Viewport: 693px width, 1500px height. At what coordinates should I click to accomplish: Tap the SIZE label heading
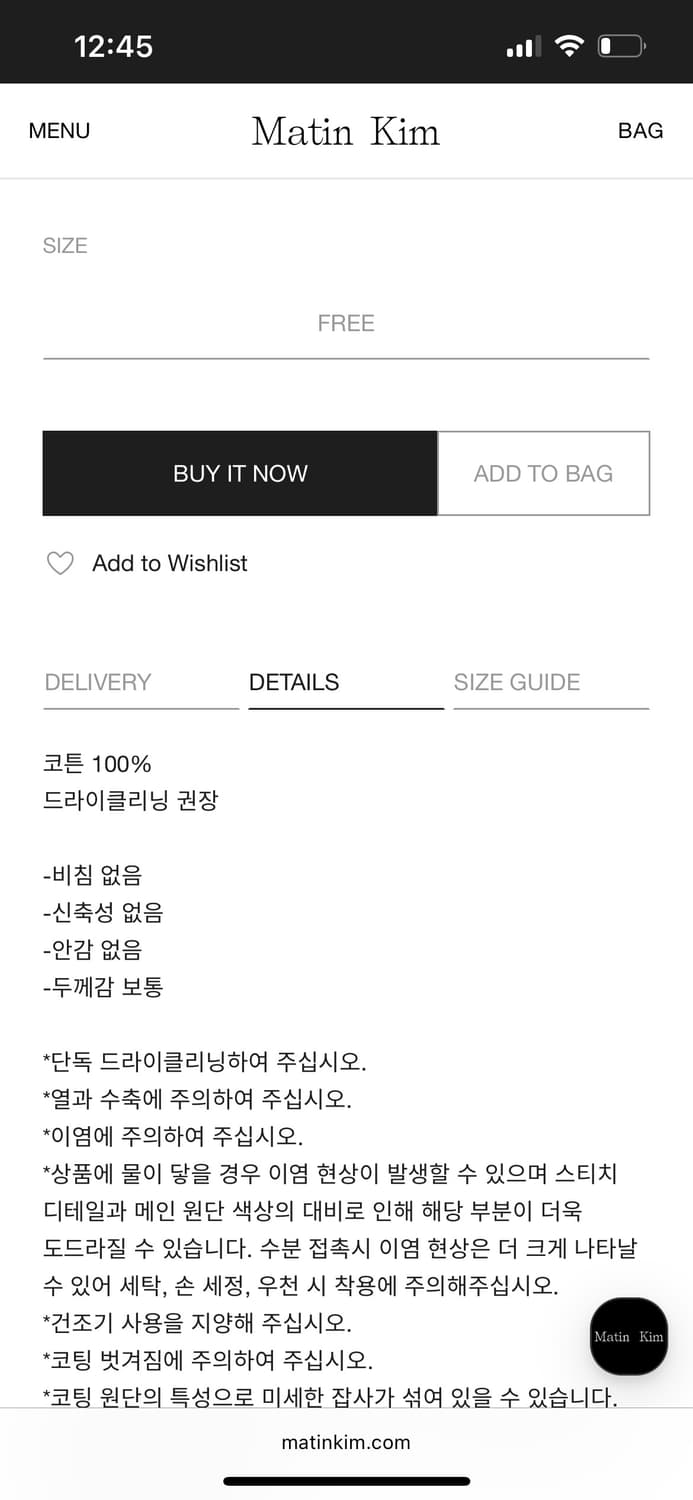coord(65,246)
